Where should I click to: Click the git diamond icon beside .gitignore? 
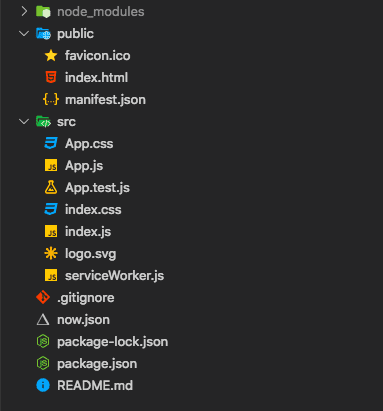[43, 297]
